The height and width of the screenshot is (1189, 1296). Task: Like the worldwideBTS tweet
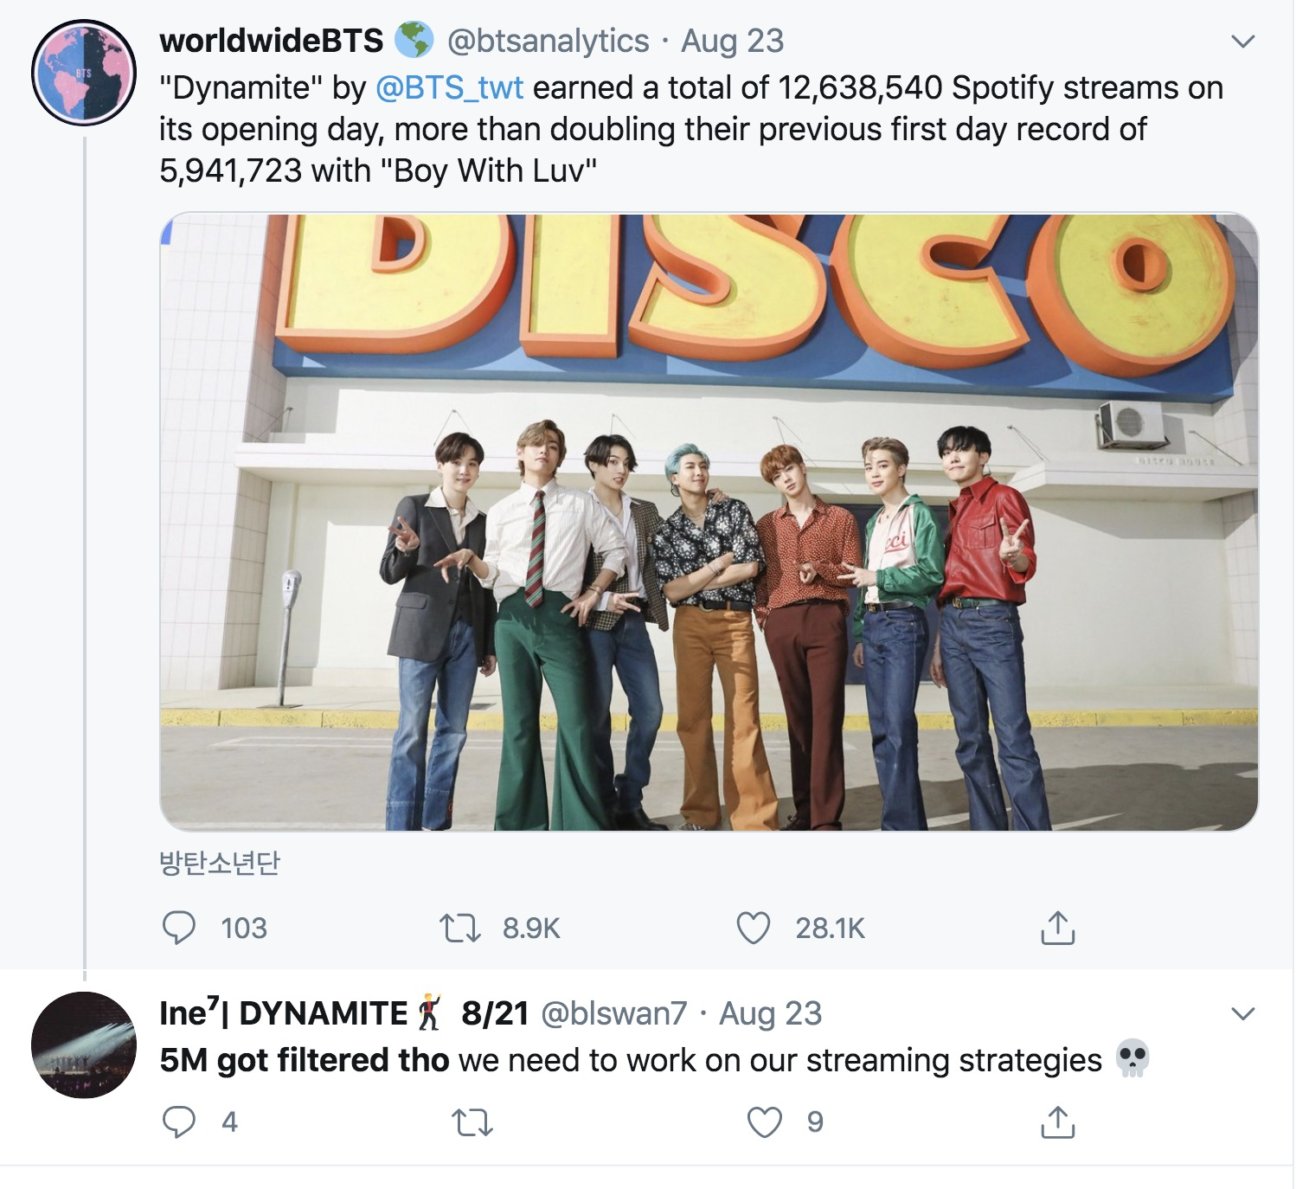point(756,928)
